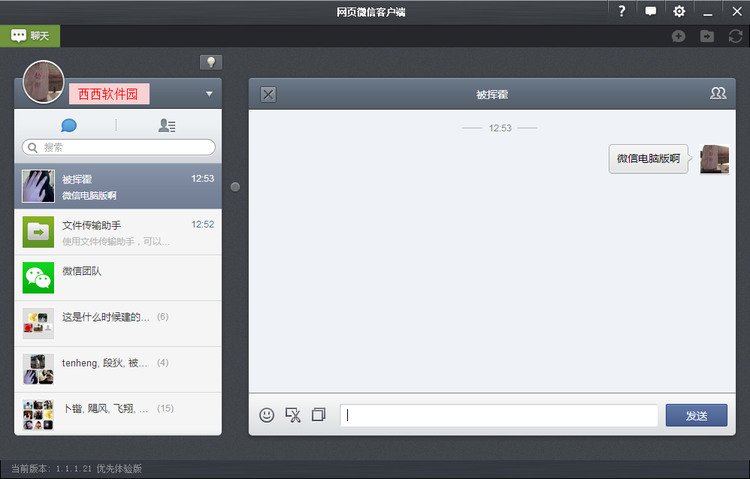
Task: Click the 这是什么时候建的 group avatar collage
Action: click(38, 324)
